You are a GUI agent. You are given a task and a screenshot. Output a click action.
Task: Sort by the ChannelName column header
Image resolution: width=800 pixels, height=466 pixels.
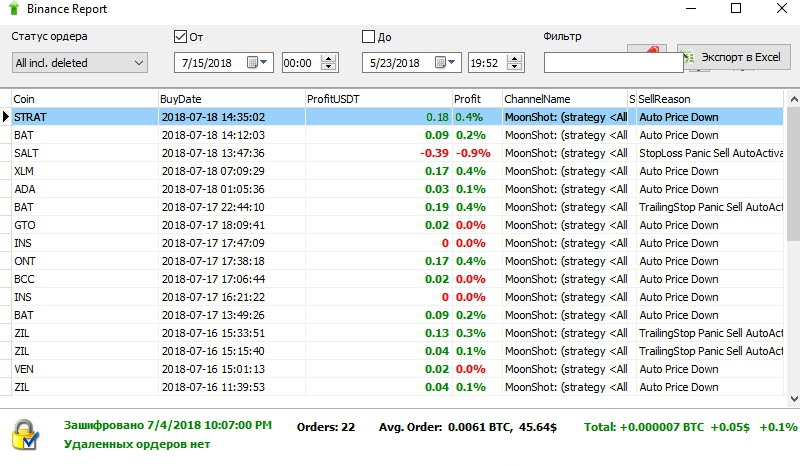tap(565, 99)
